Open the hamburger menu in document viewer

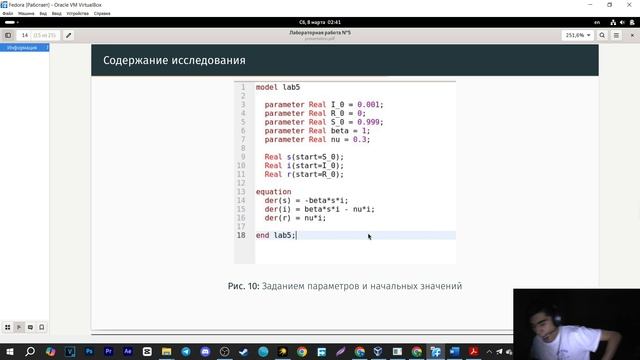tap(616, 36)
